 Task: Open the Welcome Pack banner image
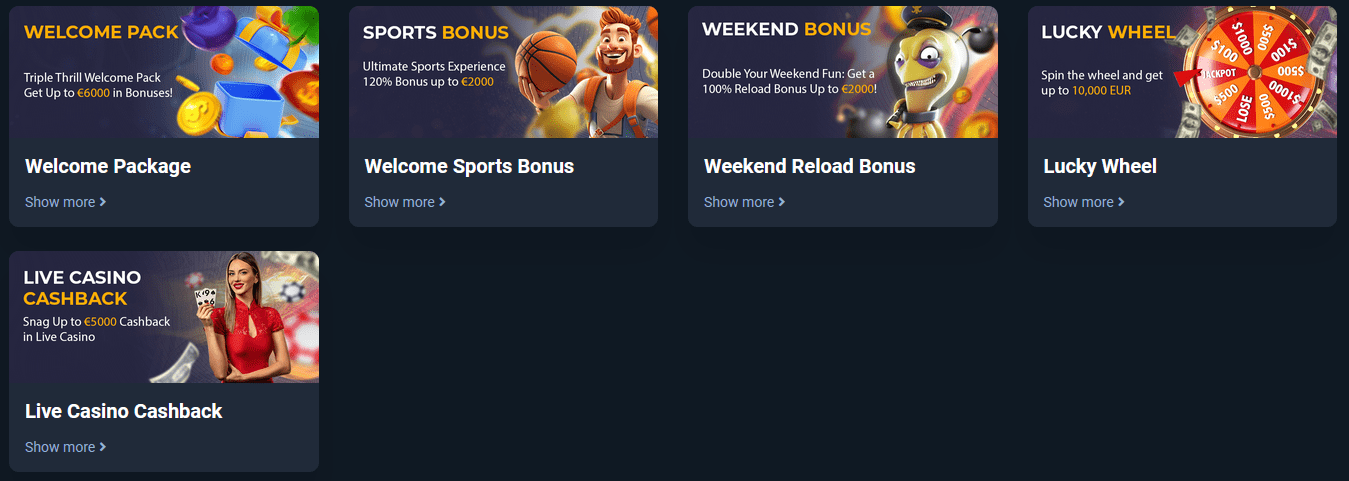[x=164, y=72]
